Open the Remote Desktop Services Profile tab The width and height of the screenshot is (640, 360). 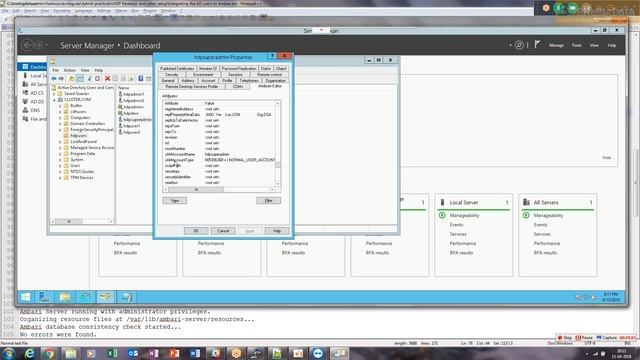(191, 87)
